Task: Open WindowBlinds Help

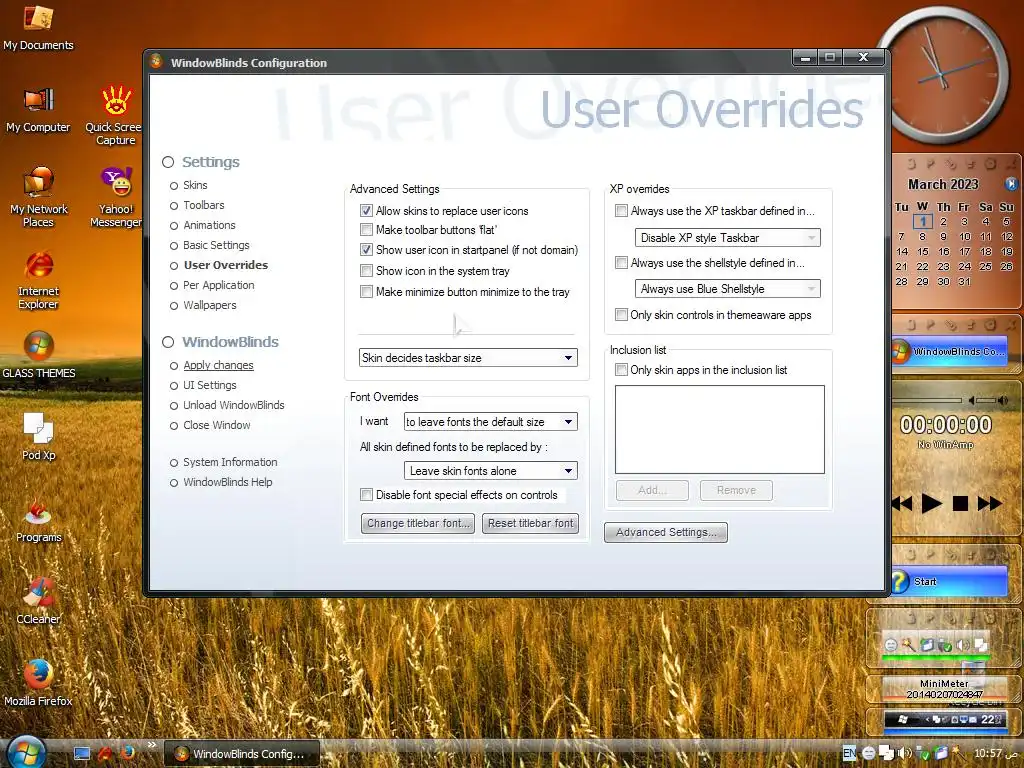Action: pos(227,482)
